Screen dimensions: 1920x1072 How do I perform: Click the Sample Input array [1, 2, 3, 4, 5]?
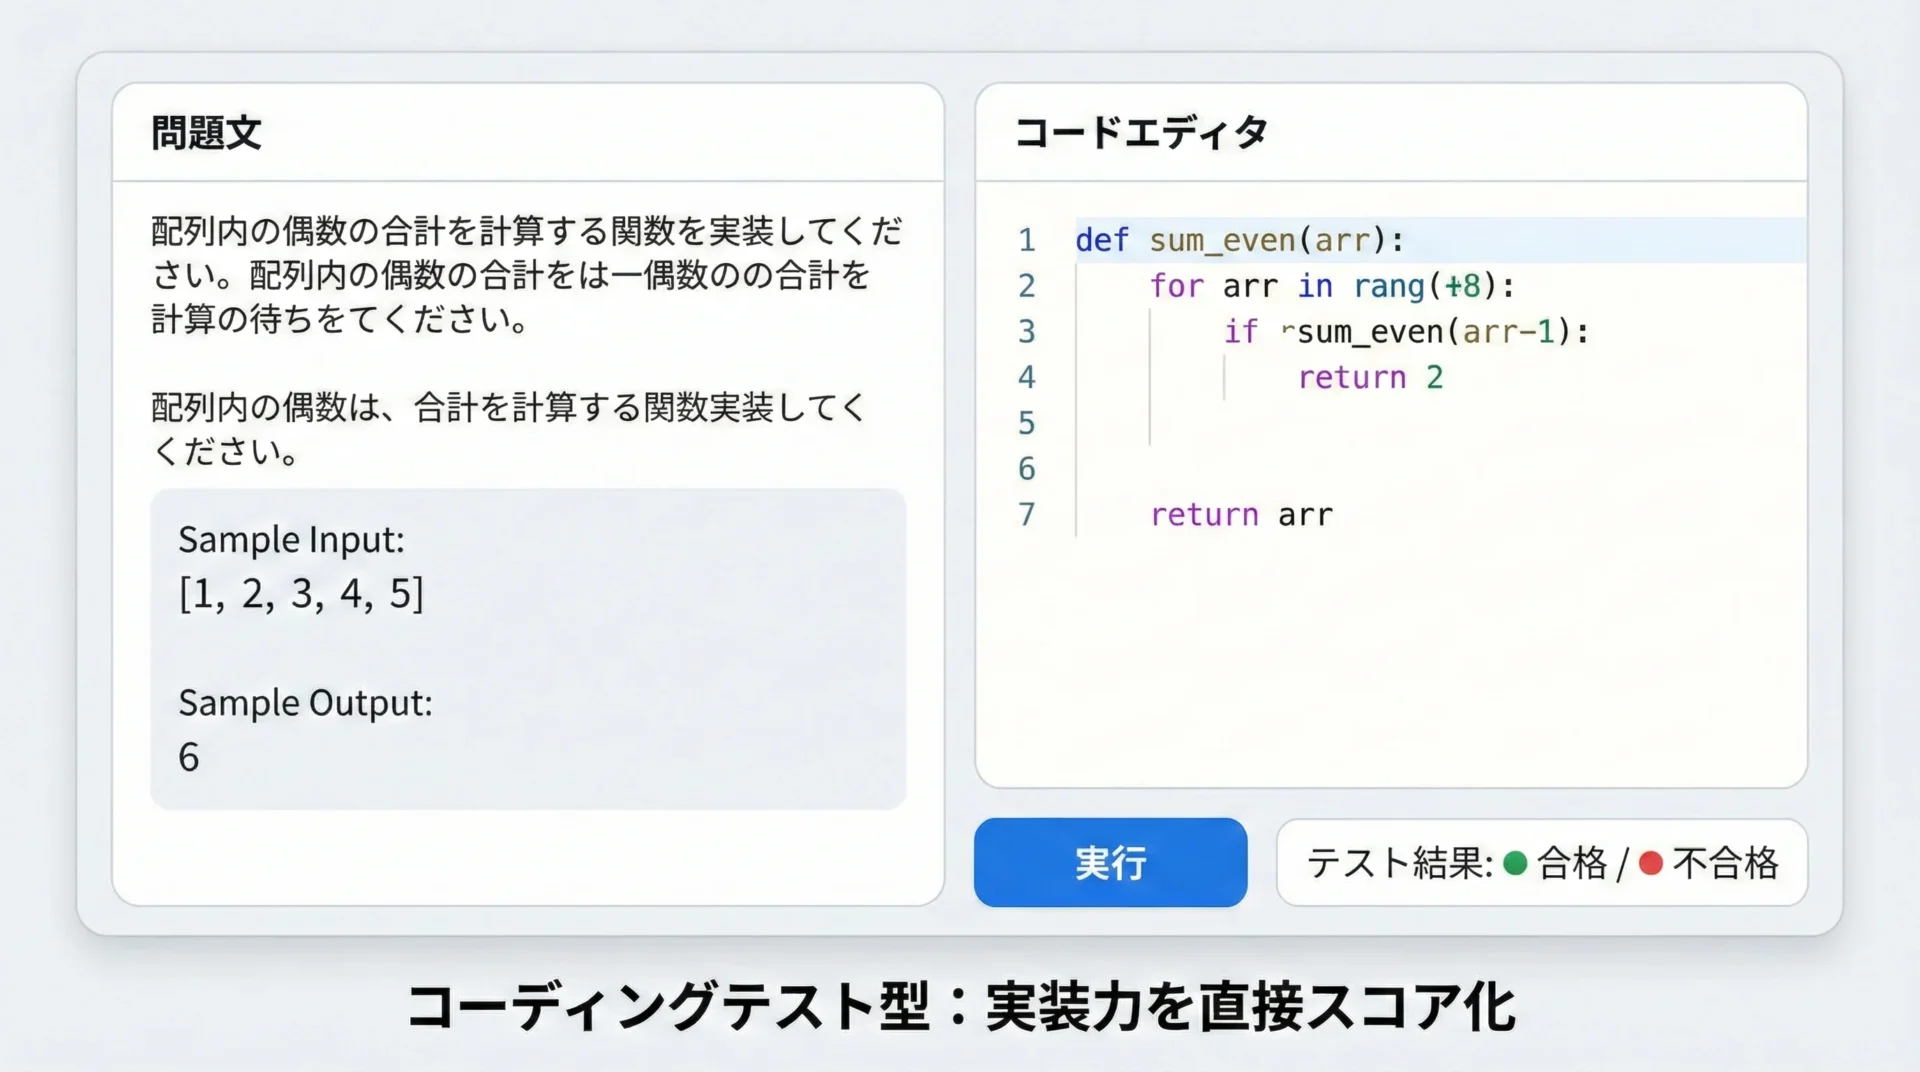point(301,594)
